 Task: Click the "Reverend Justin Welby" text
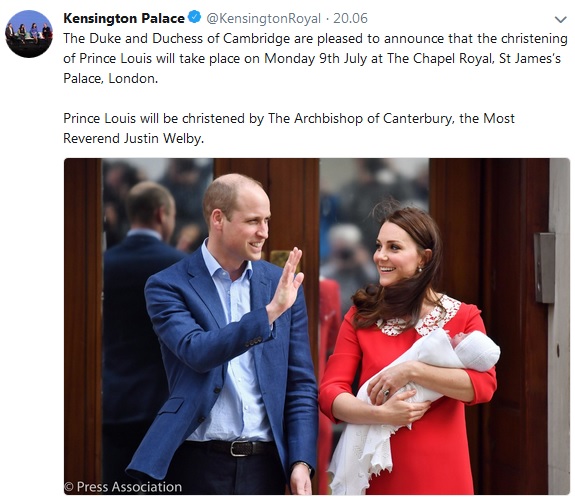tap(133, 138)
